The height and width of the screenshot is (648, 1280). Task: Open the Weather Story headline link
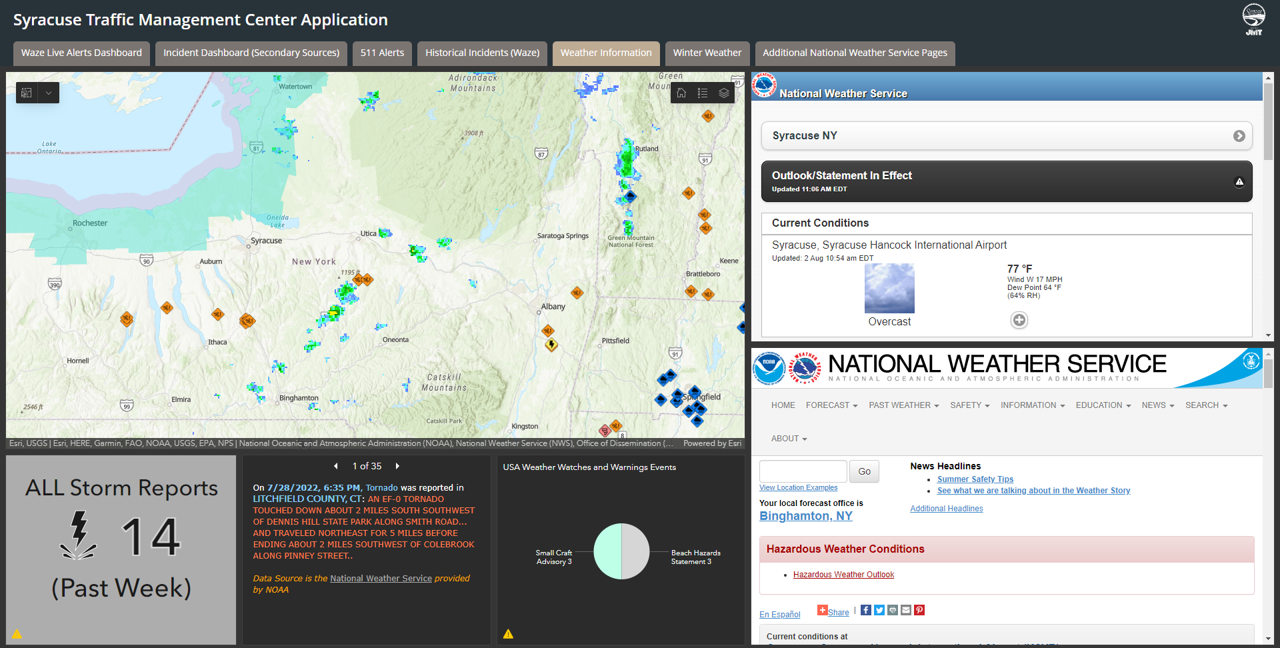(x=1034, y=491)
